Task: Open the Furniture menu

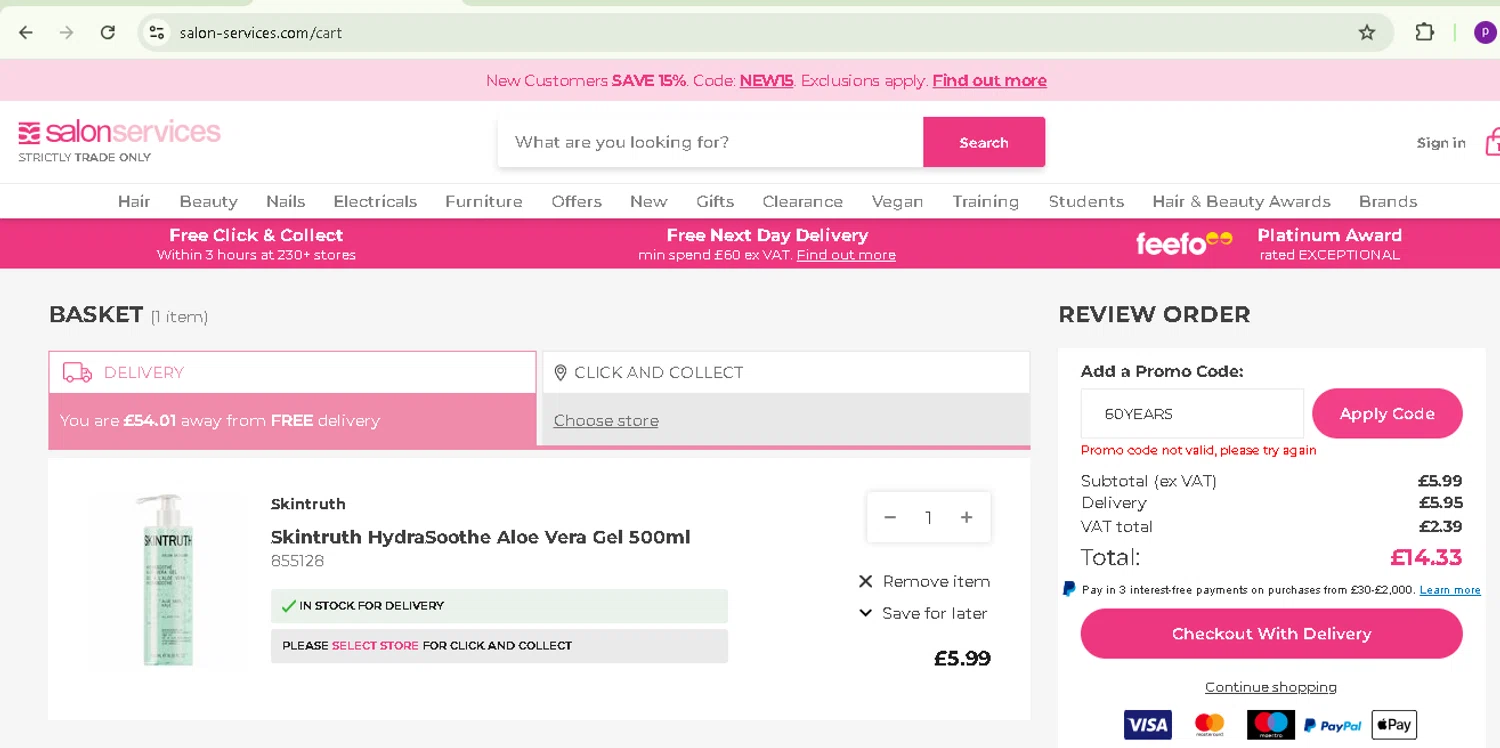Action: pos(484,201)
